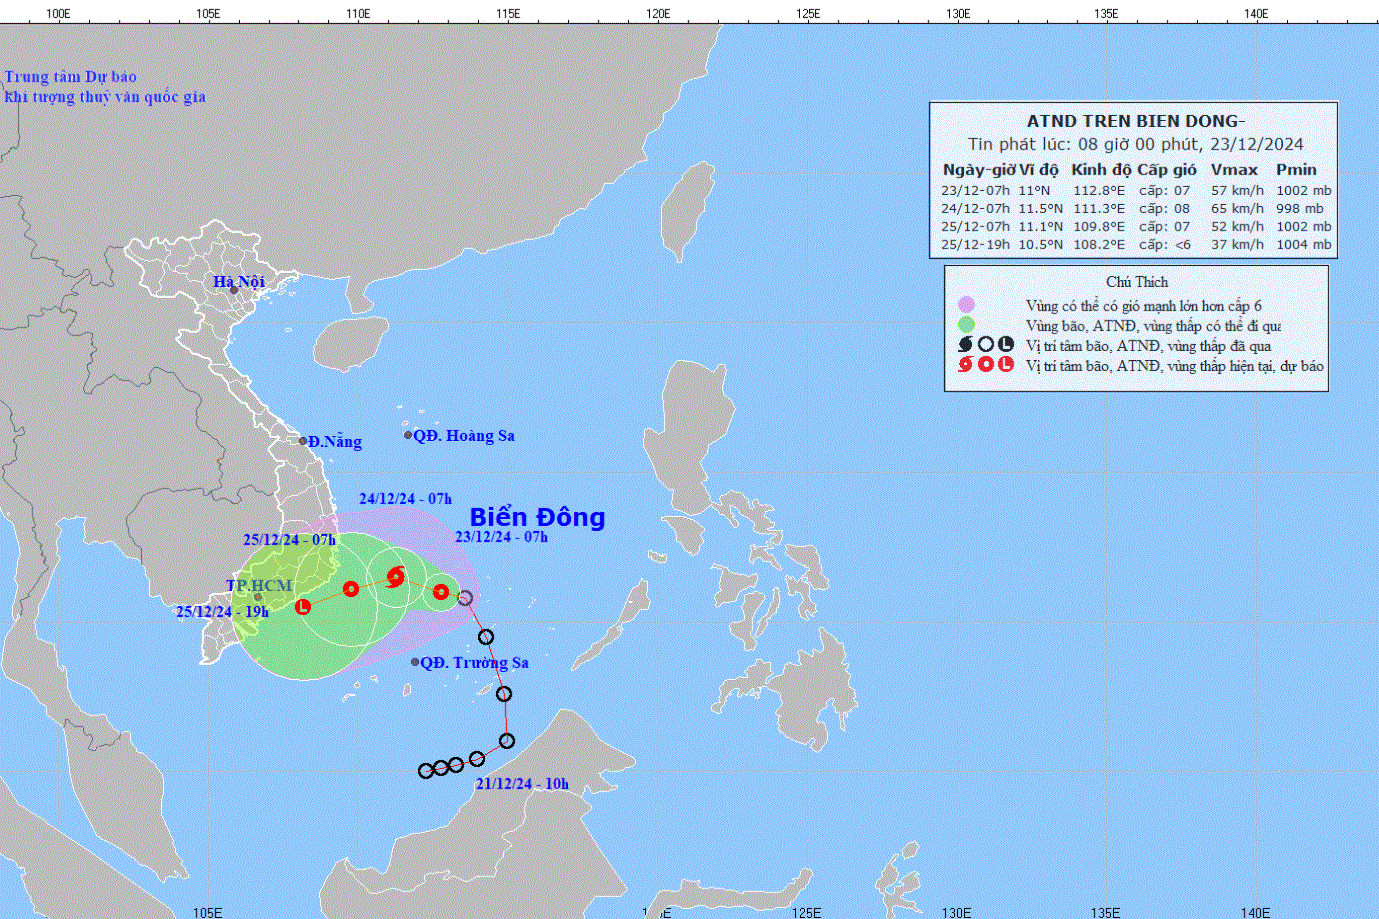Click the QĐ. Trường Sa island marker dot
The height and width of the screenshot is (919, 1379).
click(x=415, y=662)
